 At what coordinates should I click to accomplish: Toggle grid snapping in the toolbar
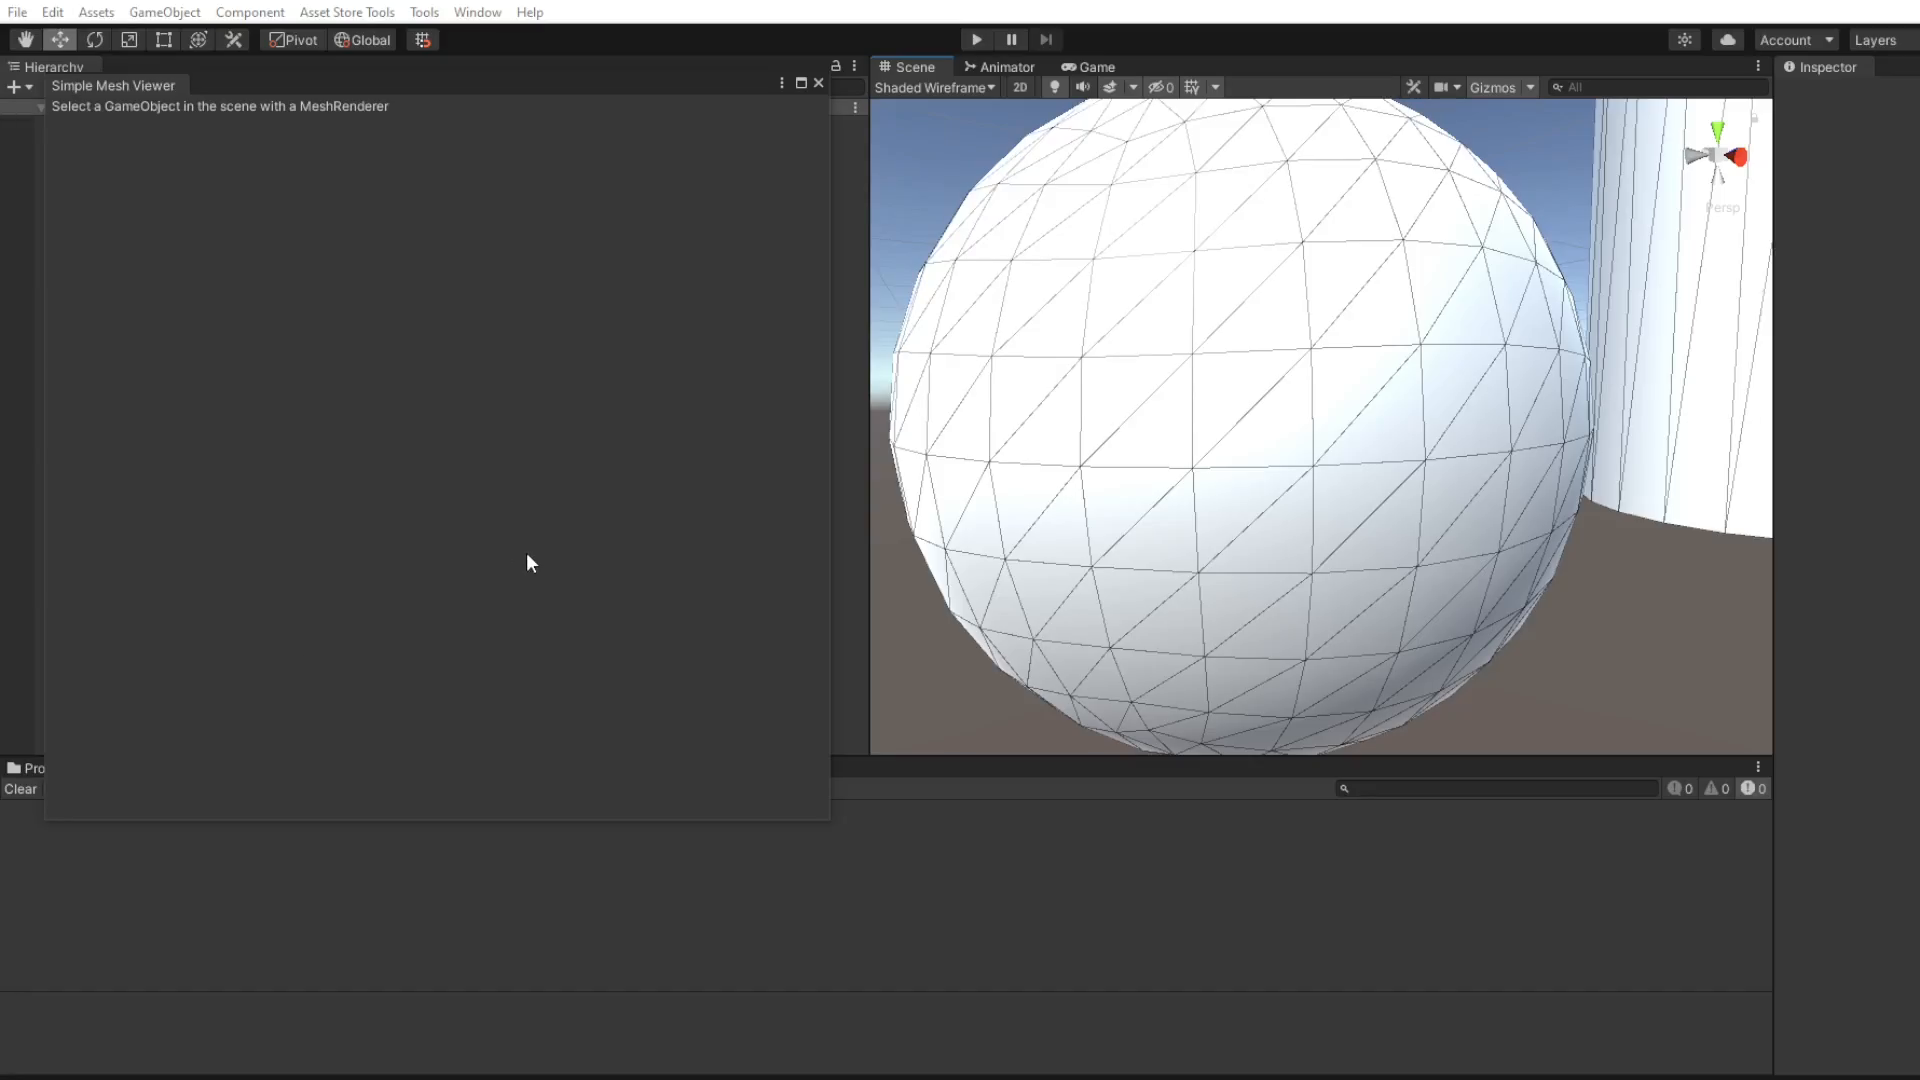pos(423,40)
